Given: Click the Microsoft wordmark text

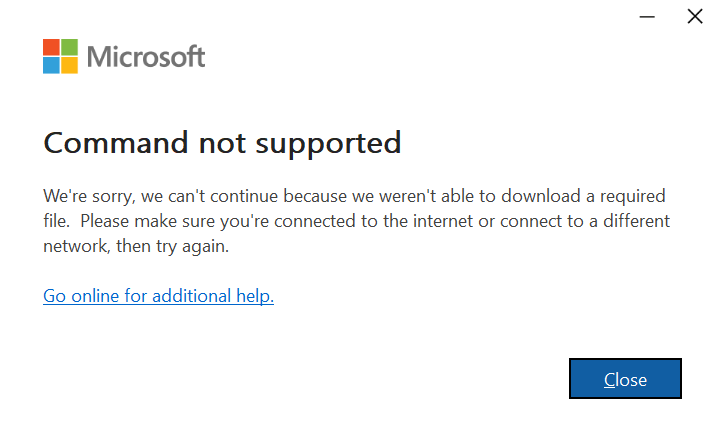Looking at the screenshot, I should [146, 57].
